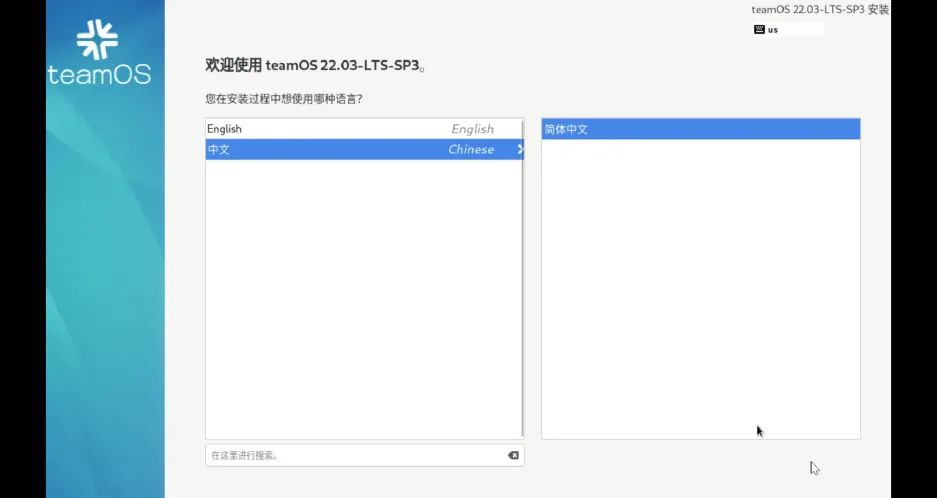Choose 简体中文 in the locale list
Image resolution: width=937 pixels, height=498 pixels.
click(x=700, y=129)
